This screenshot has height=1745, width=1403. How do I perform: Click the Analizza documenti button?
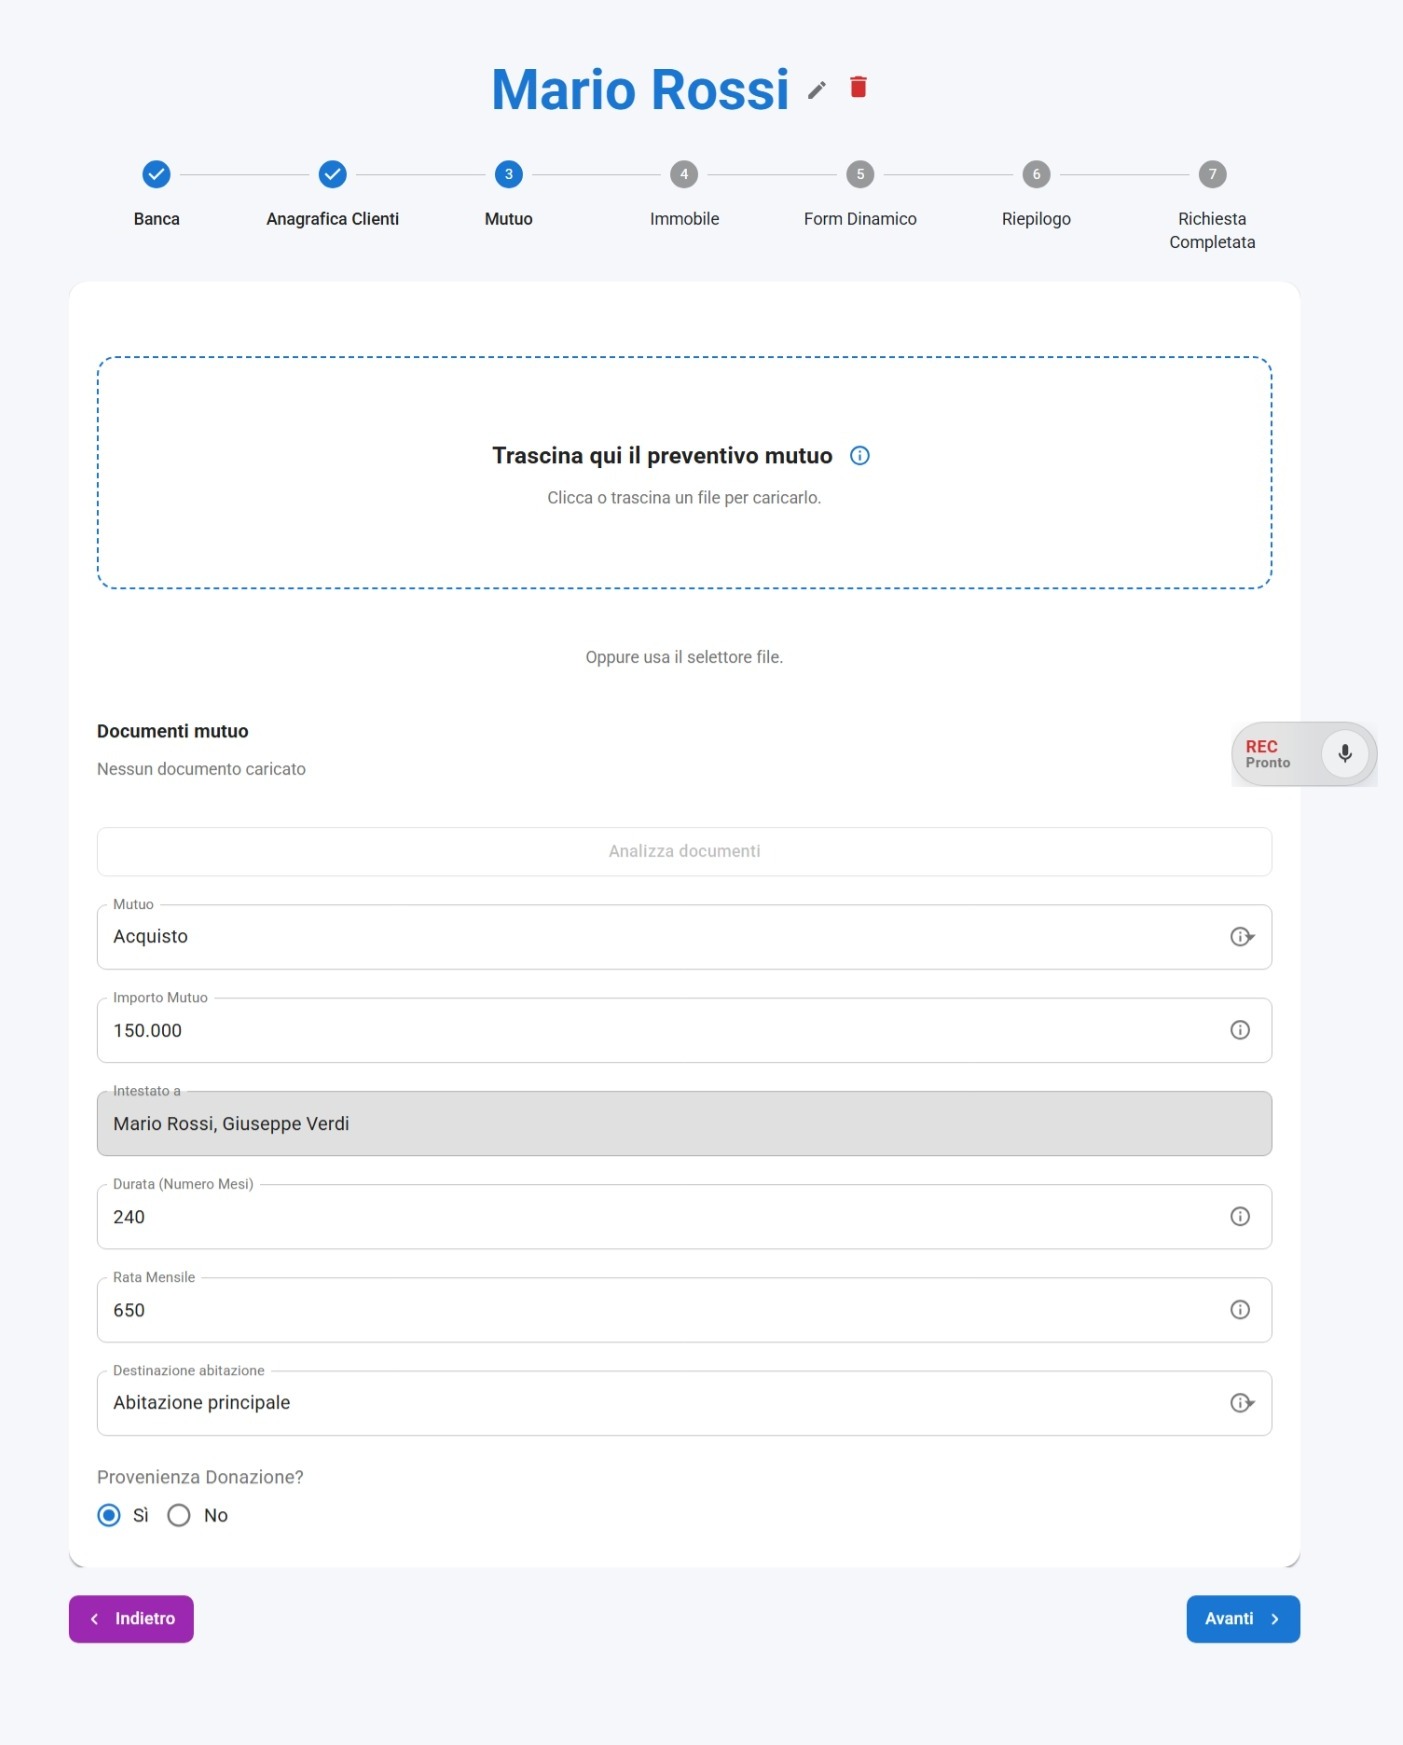point(684,851)
